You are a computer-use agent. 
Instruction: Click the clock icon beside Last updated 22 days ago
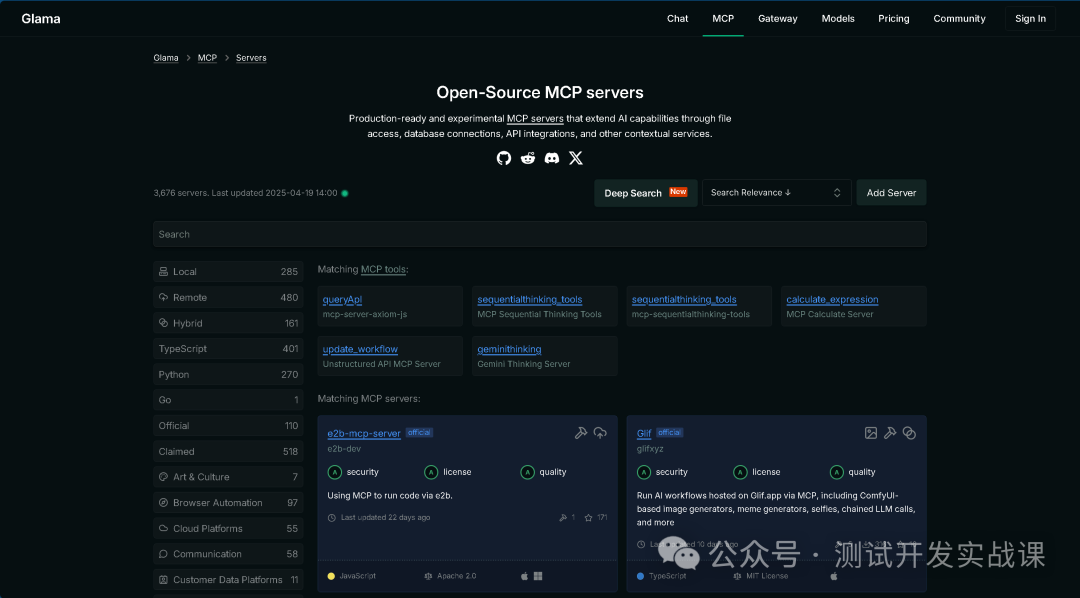click(x=331, y=517)
